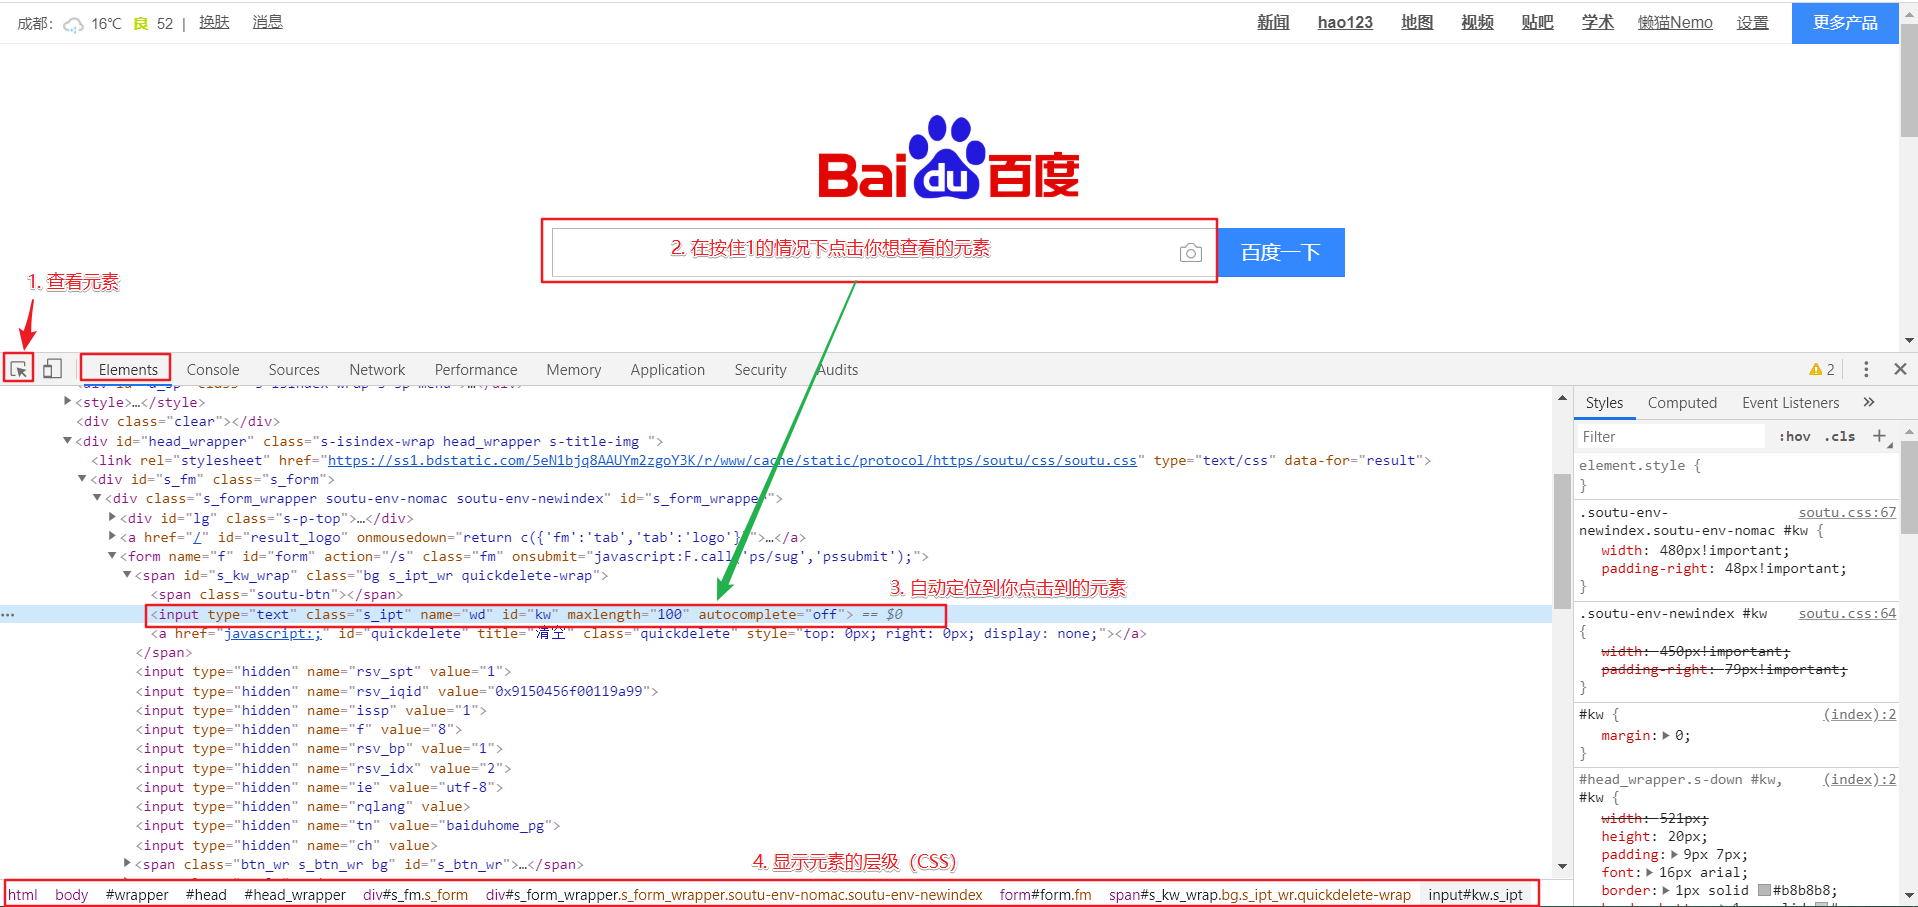Select the input#kw.s_ipt breadcrumb item
This screenshot has width=1918, height=907.
click(1475, 894)
